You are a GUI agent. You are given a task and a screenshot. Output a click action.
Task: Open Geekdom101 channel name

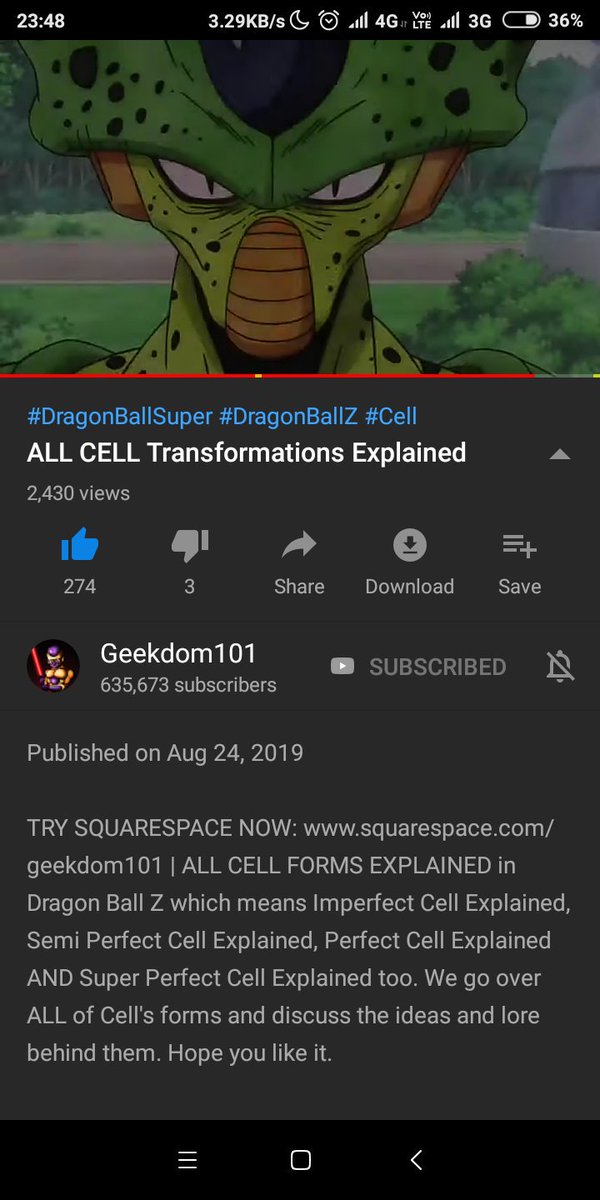(x=178, y=653)
